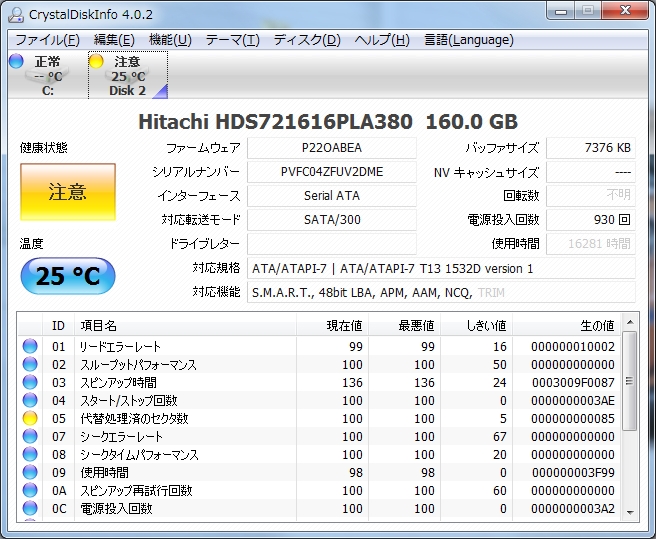Click the 生の値 column header
Screen dimensions: 656x539
[566, 325]
